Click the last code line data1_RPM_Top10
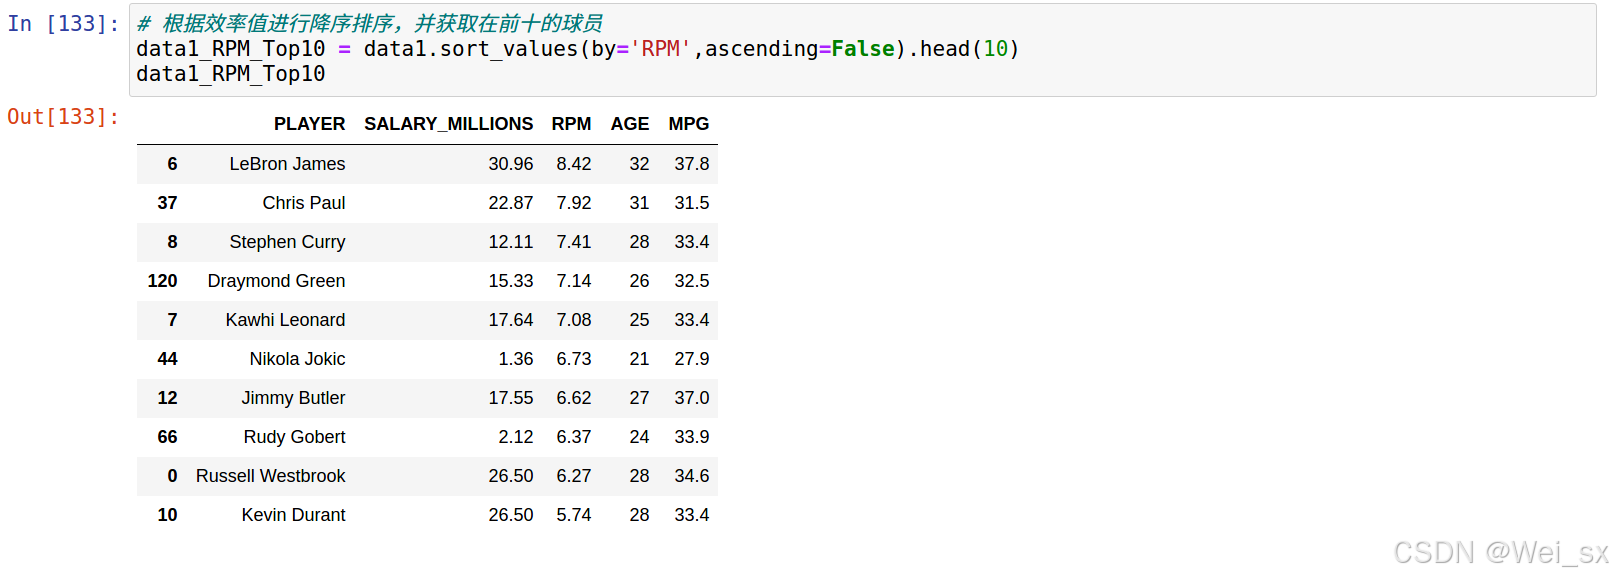 click(x=231, y=74)
